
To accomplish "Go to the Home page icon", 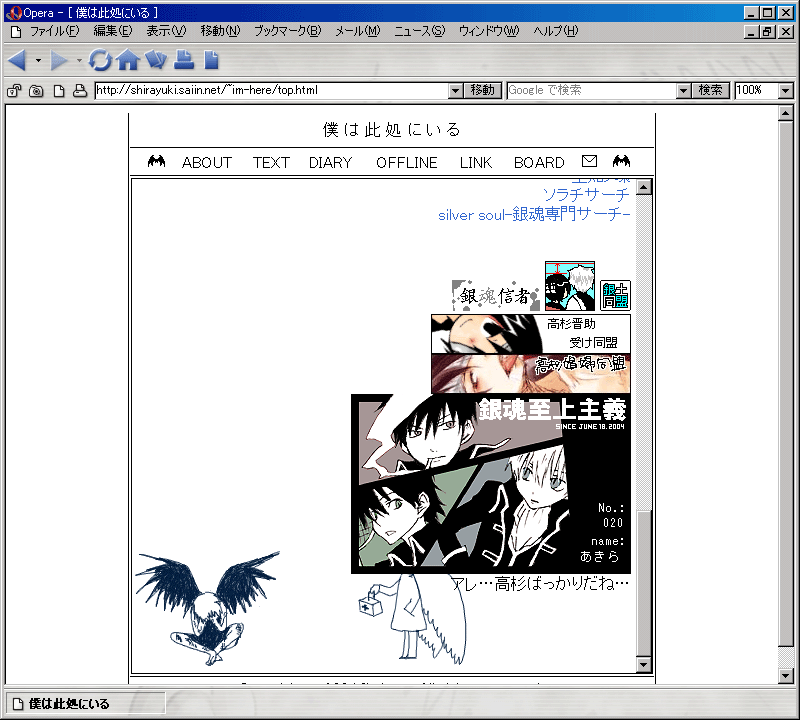I will [x=128, y=60].
